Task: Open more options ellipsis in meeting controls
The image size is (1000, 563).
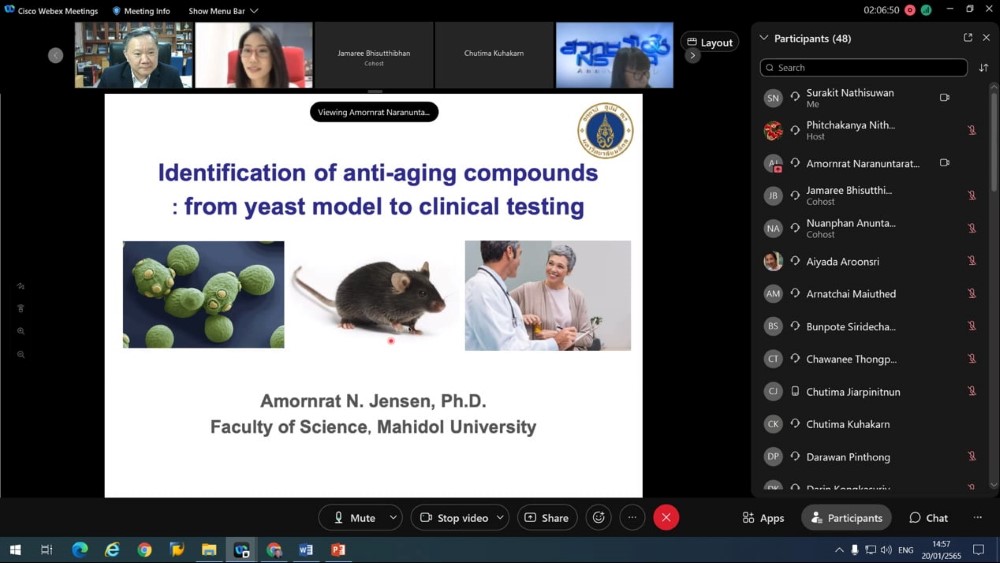Action: click(632, 517)
